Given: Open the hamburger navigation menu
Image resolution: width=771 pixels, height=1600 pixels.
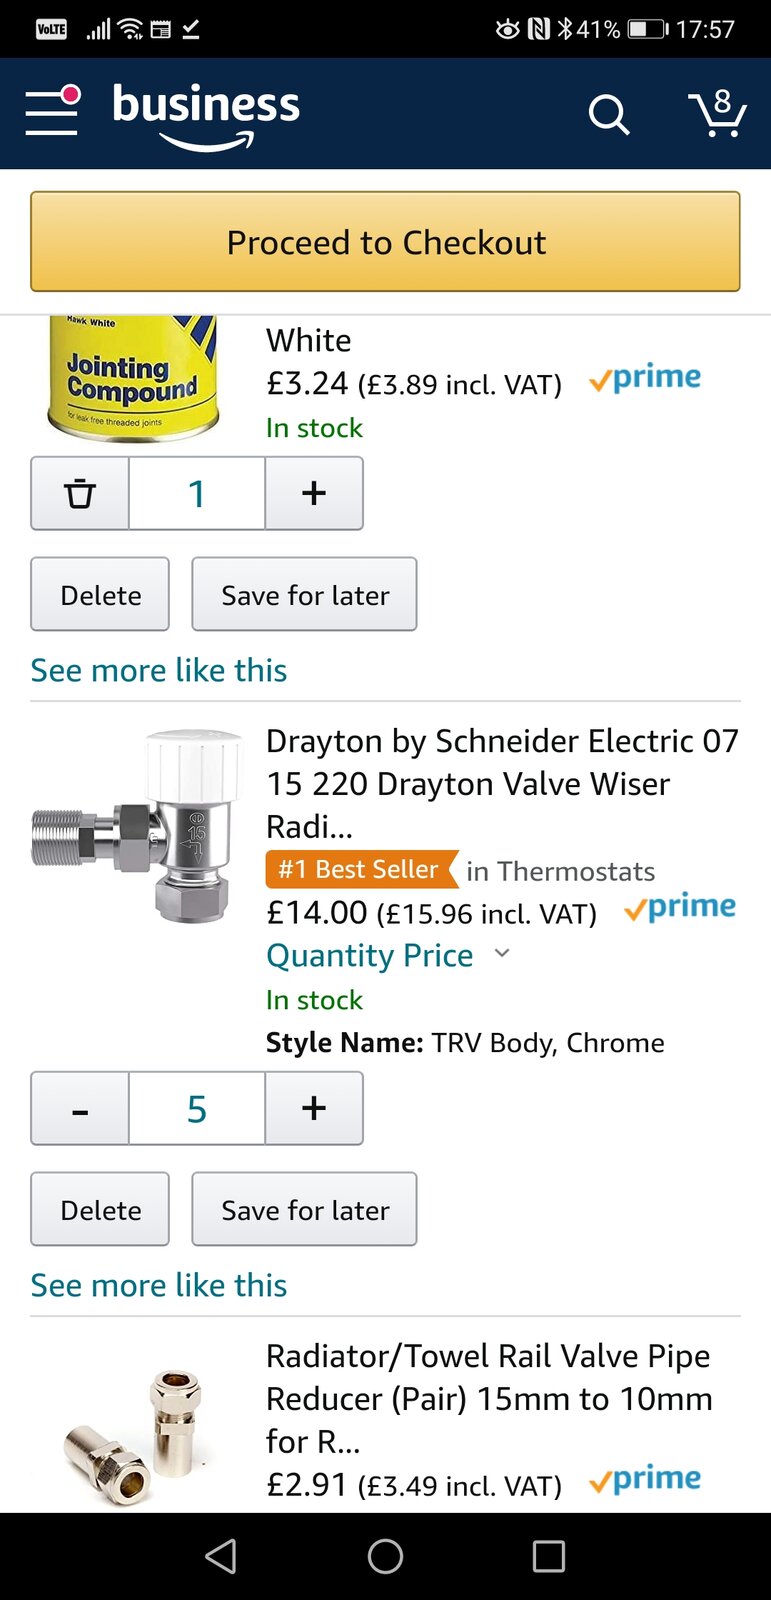Looking at the screenshot, I should click(x=52, y=112).
